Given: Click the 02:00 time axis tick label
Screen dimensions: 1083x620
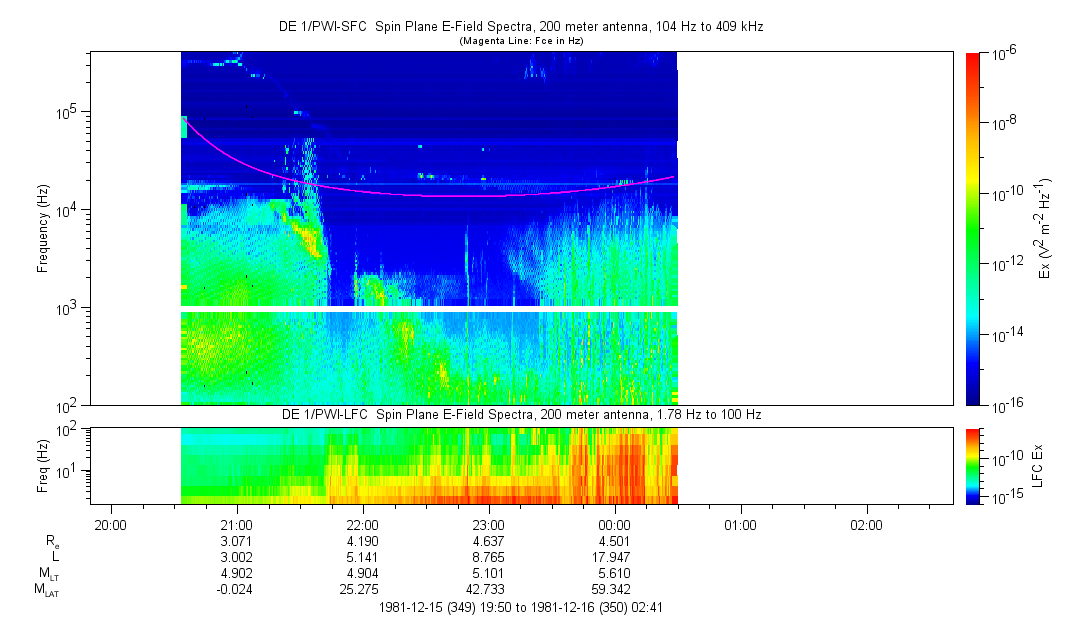Looking at the screenshot, I should [866, 525].
